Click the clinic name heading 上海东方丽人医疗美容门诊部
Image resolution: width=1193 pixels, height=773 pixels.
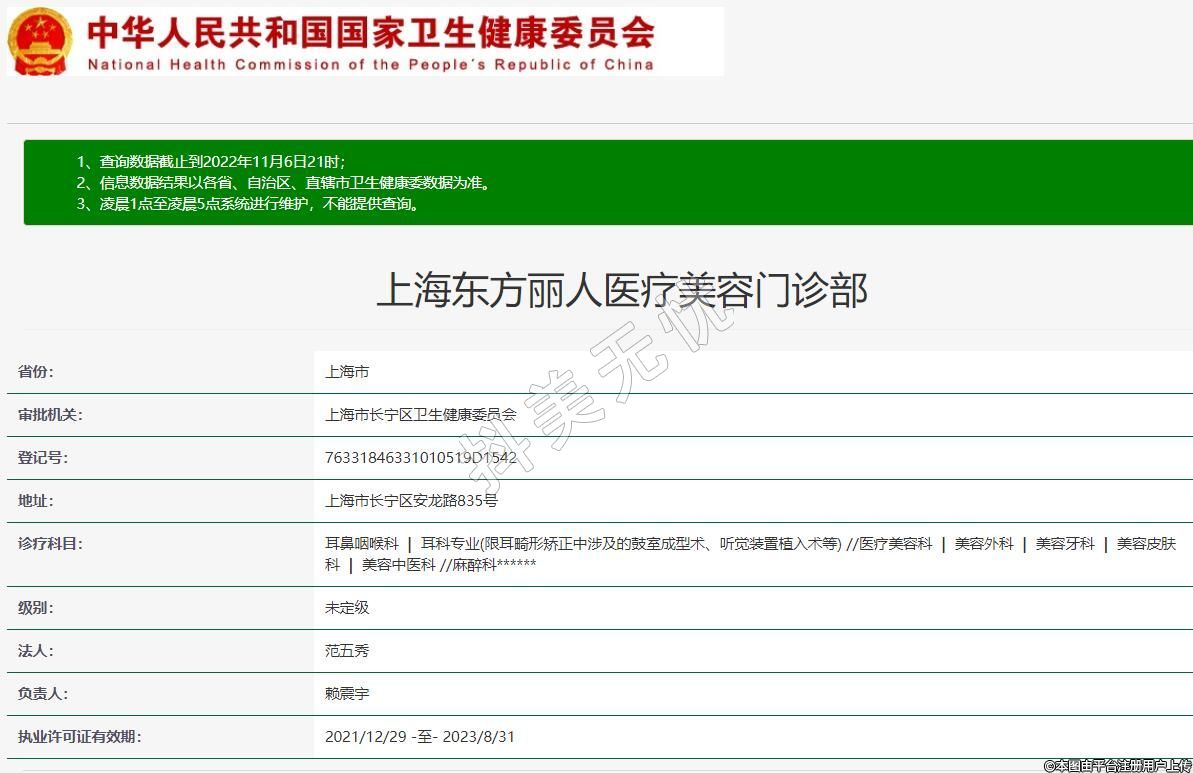[x=621, y=290]
